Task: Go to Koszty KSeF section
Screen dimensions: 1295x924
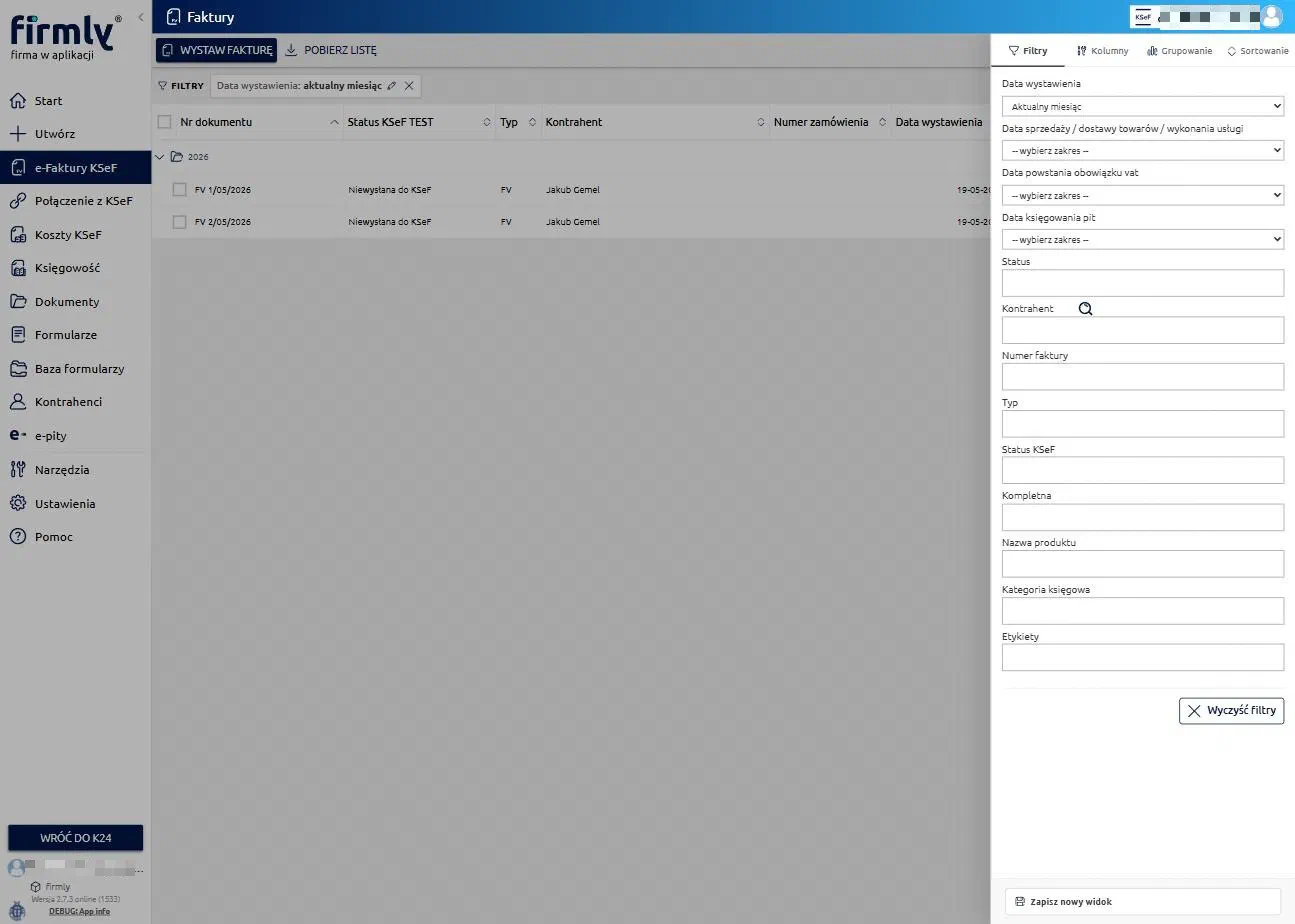Action: pos(56,235)
